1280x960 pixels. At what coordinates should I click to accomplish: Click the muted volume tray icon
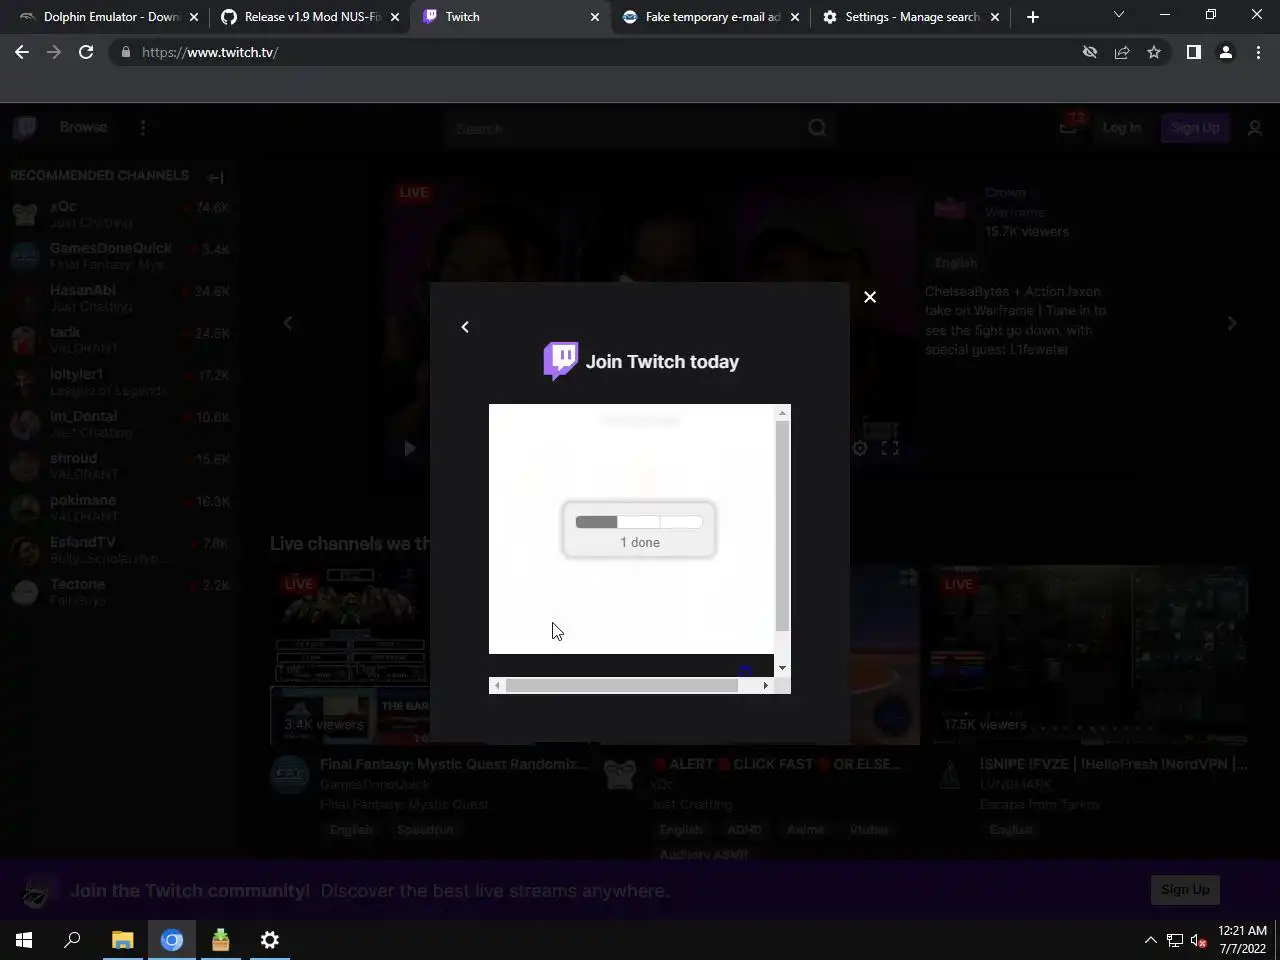(1199, 940)
